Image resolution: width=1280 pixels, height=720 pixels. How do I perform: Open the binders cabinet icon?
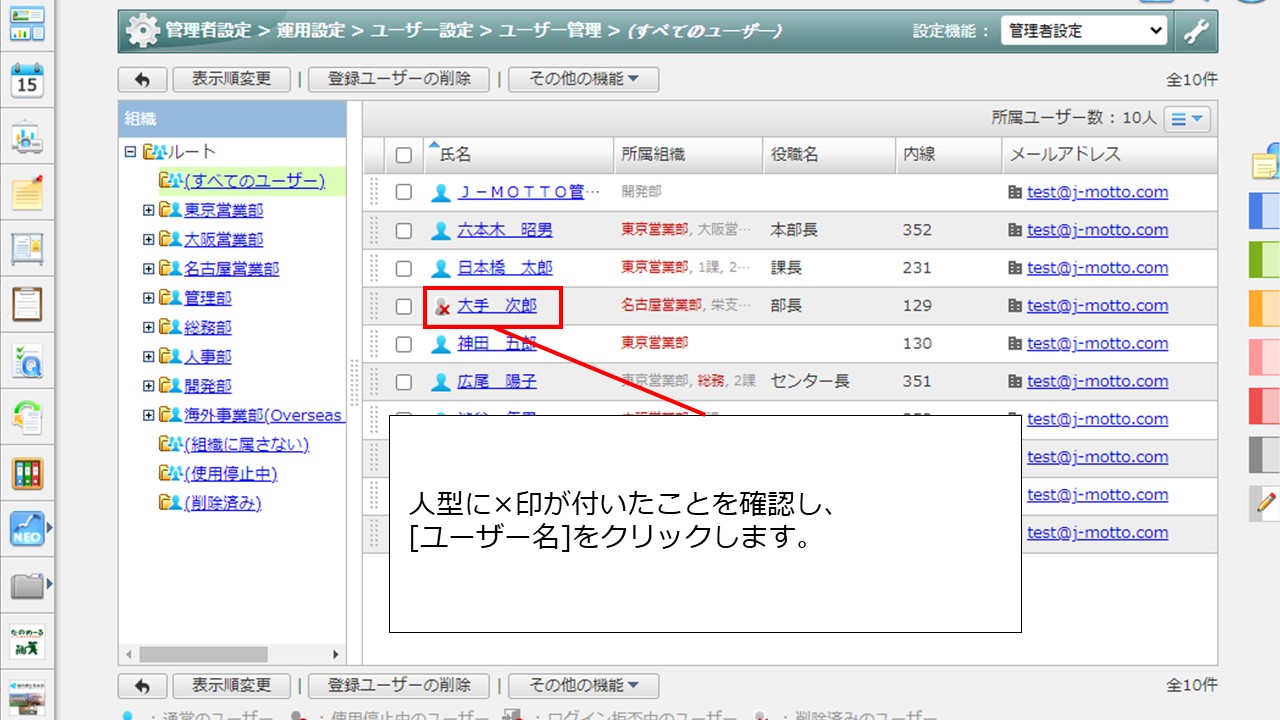(27, 473)
